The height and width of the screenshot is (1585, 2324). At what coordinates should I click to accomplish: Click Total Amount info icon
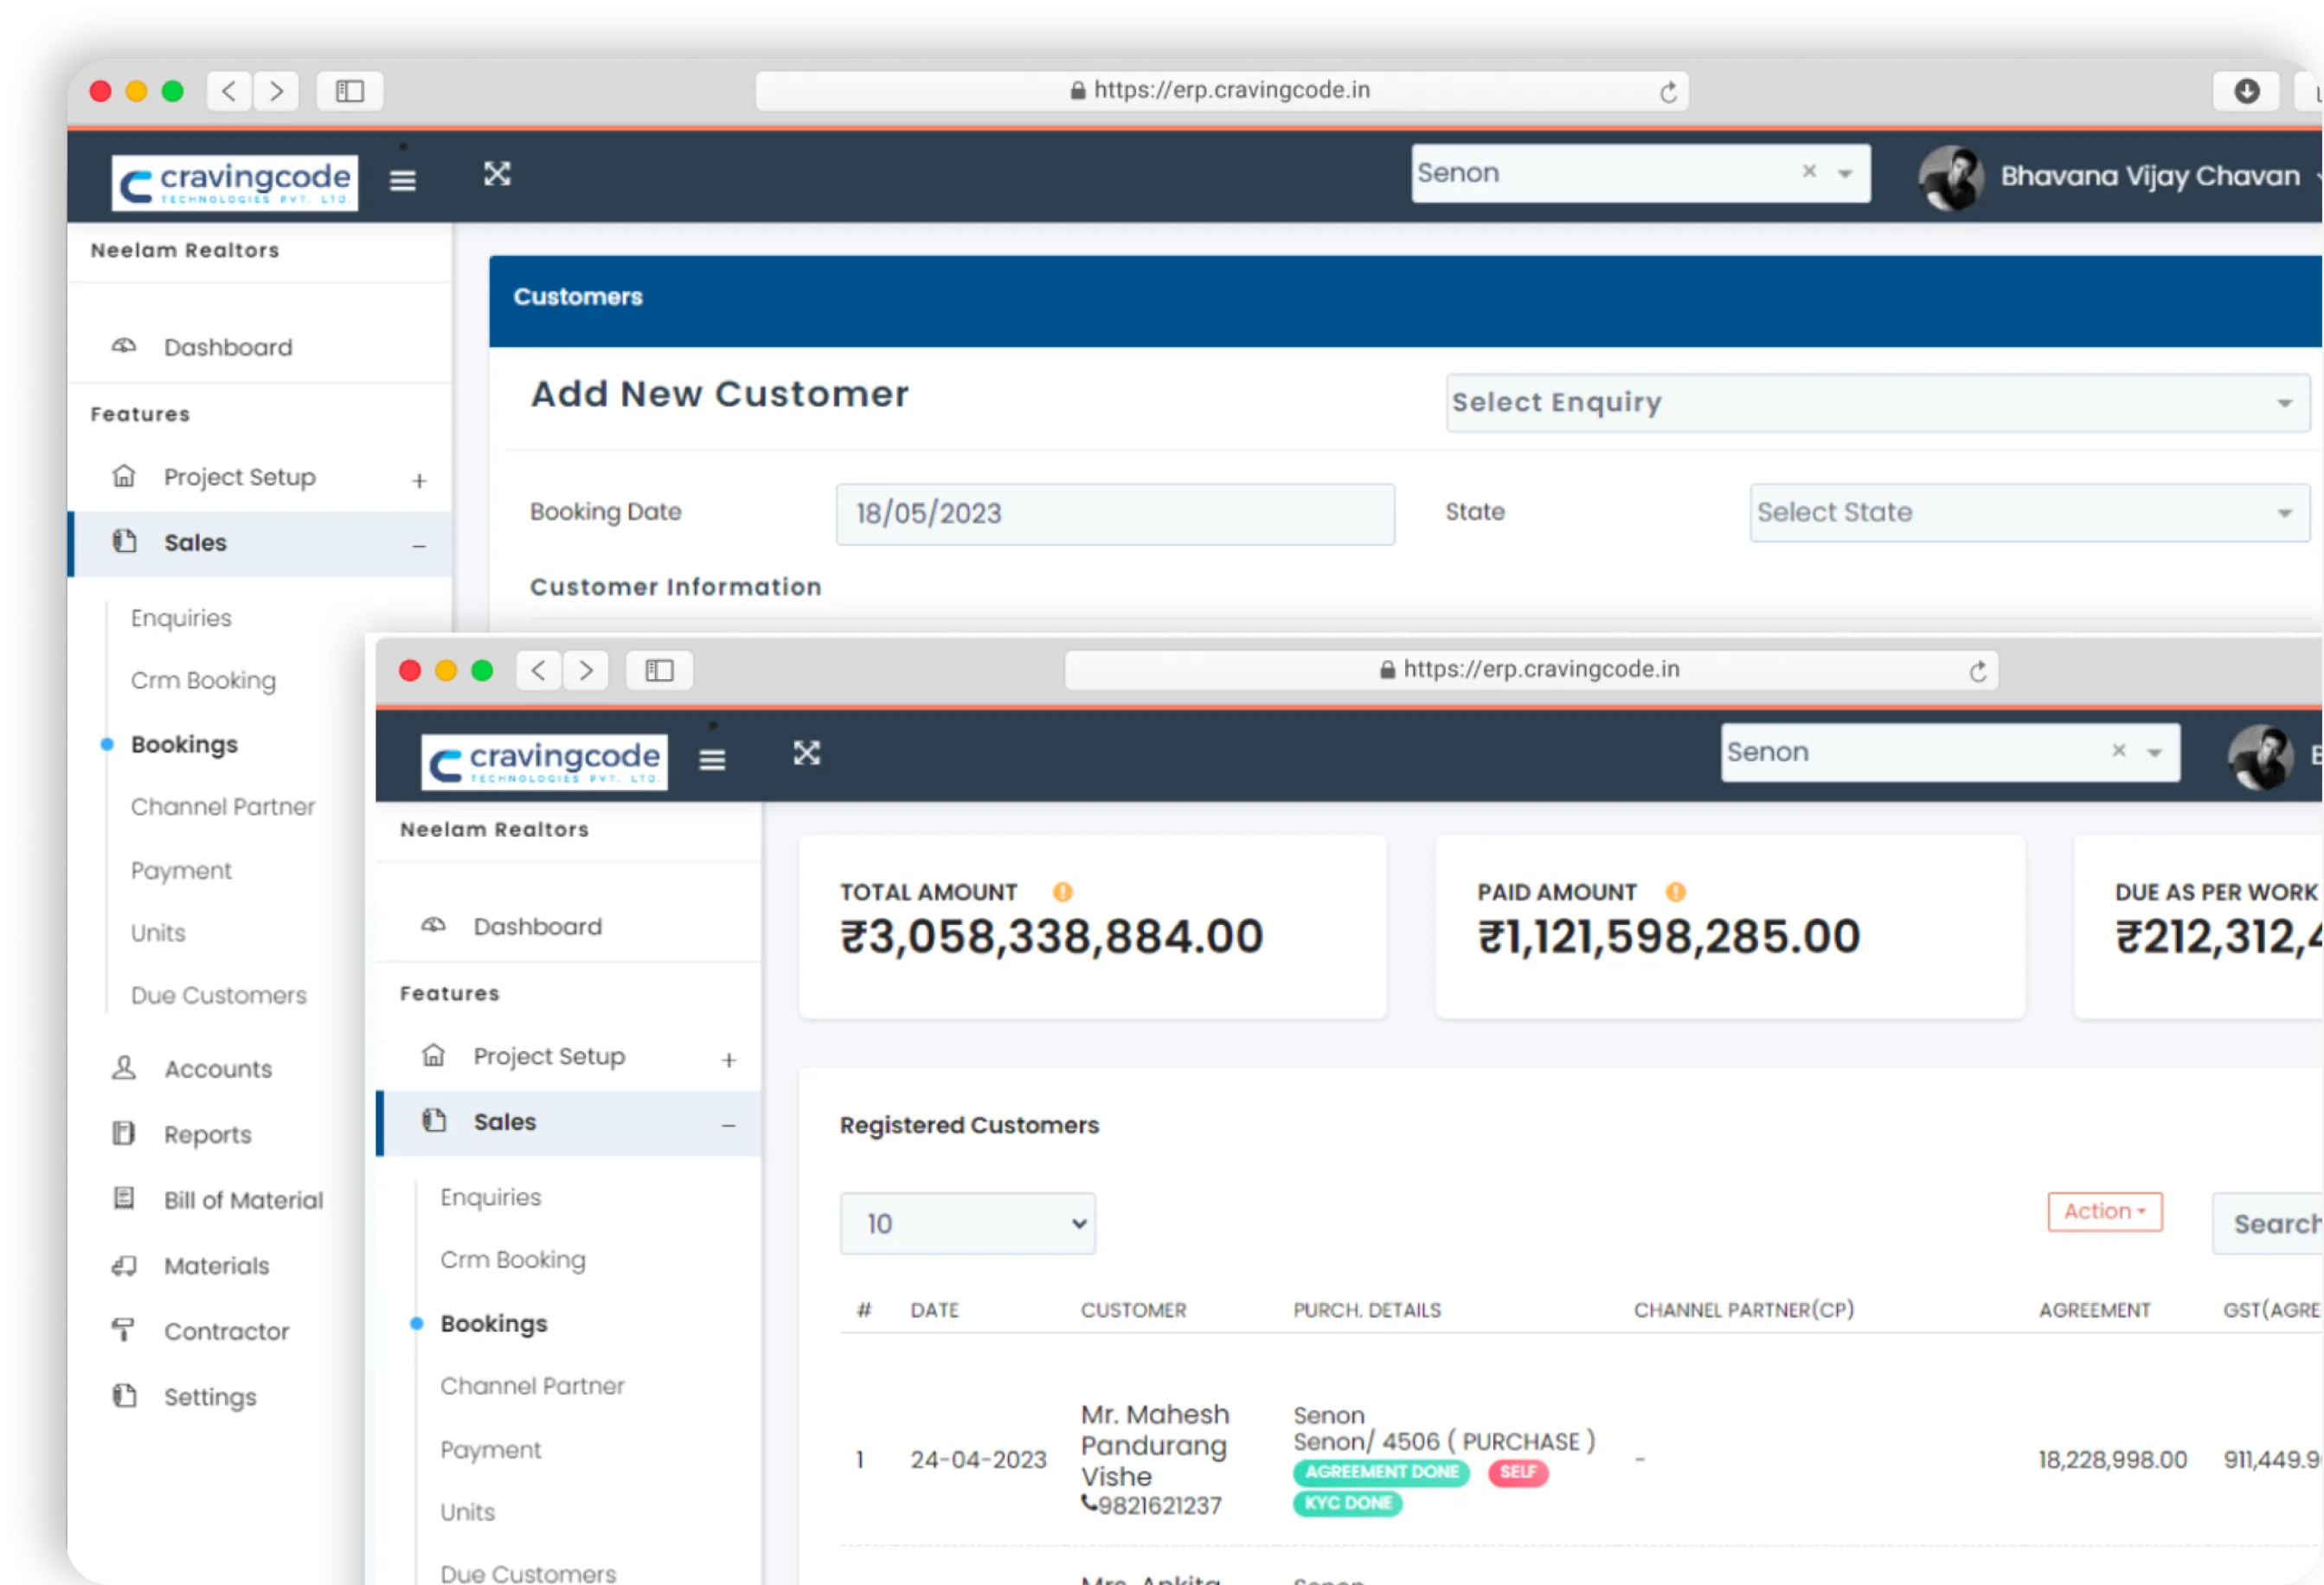[1062, 892]
